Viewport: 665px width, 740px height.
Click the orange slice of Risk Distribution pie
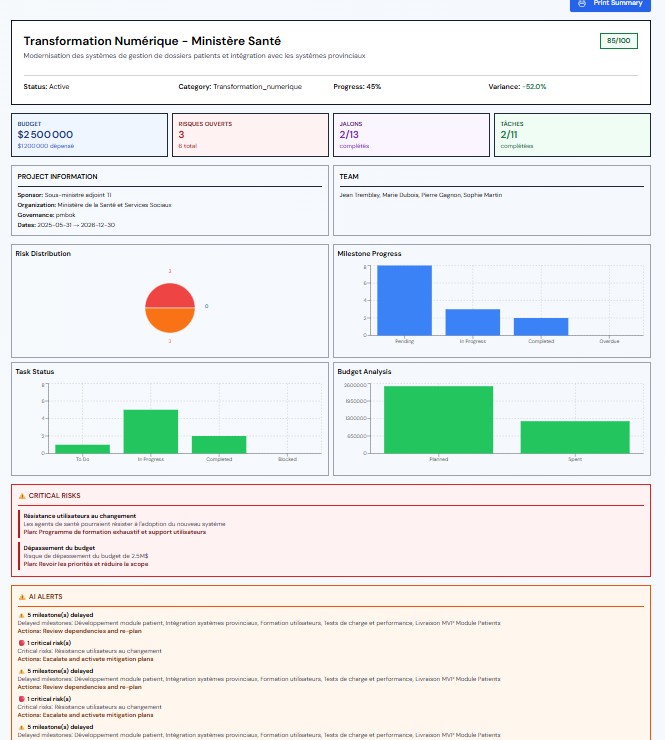click(170, 320)
